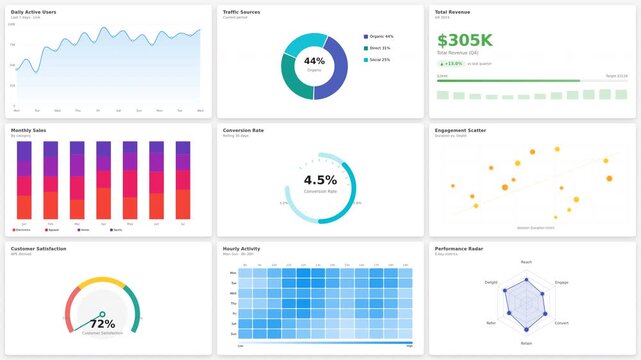Click the Convert label on radar chart
The image size is (641, 360).
tap(561, 323)
